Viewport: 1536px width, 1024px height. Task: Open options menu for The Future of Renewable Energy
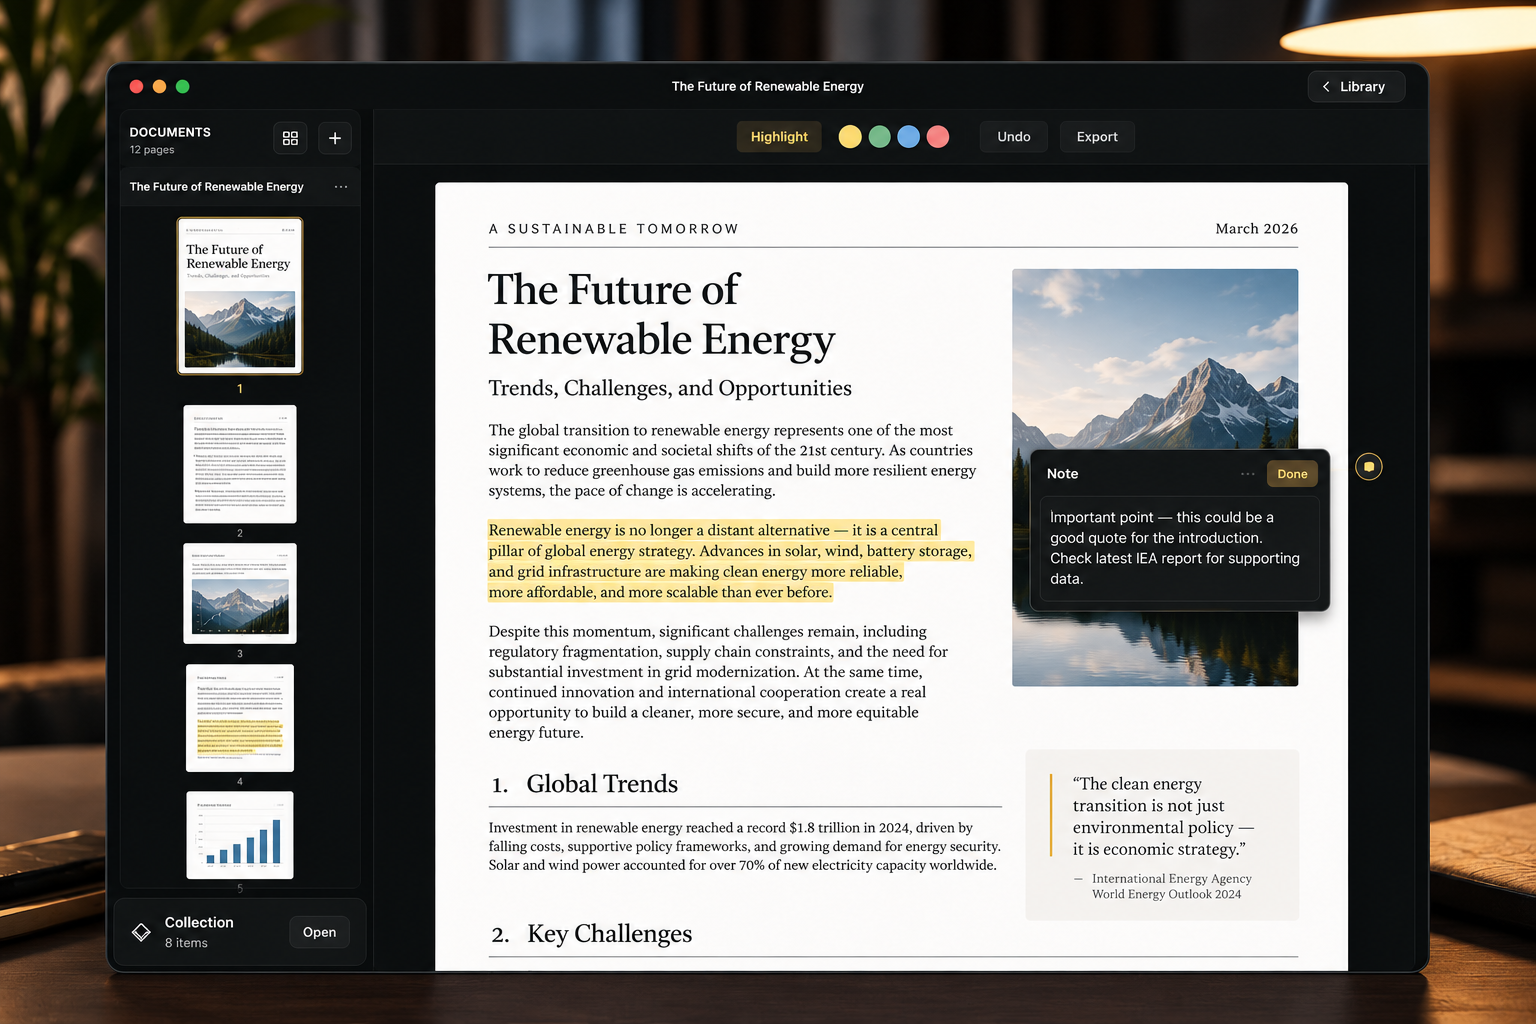point(341,187)
